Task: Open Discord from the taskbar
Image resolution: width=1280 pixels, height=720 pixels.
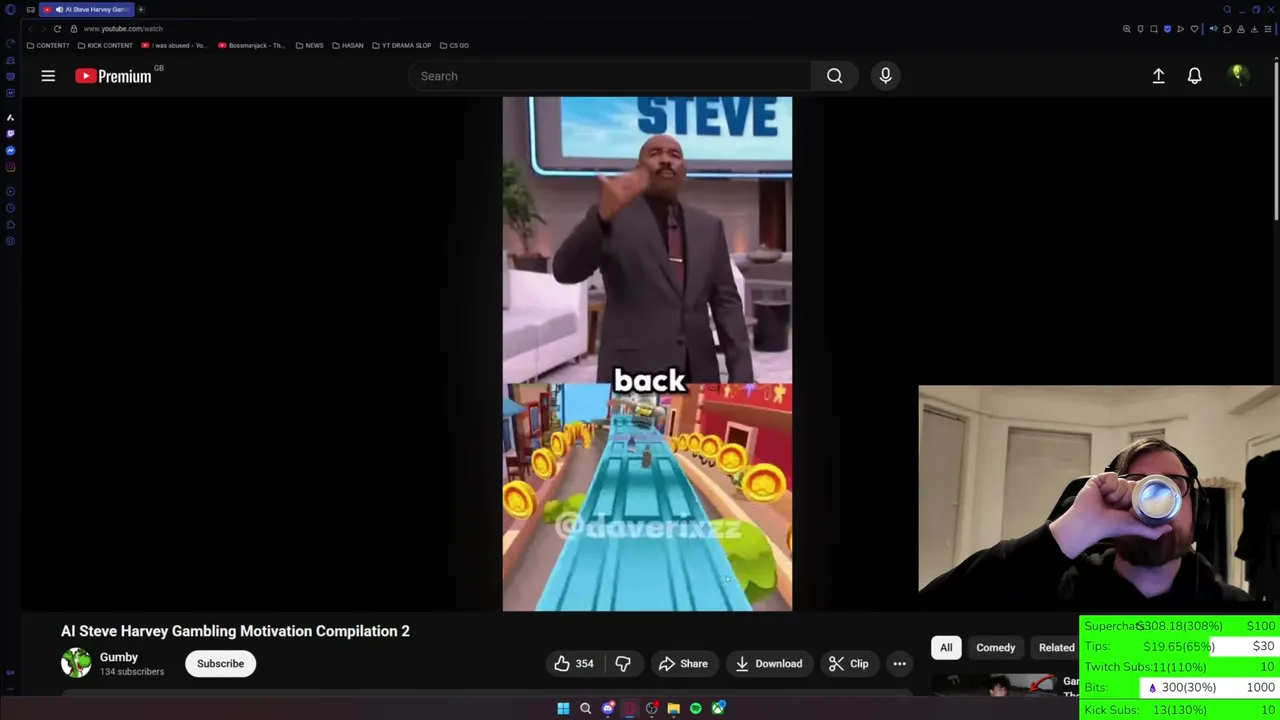Action: click(x=608, y=708)
